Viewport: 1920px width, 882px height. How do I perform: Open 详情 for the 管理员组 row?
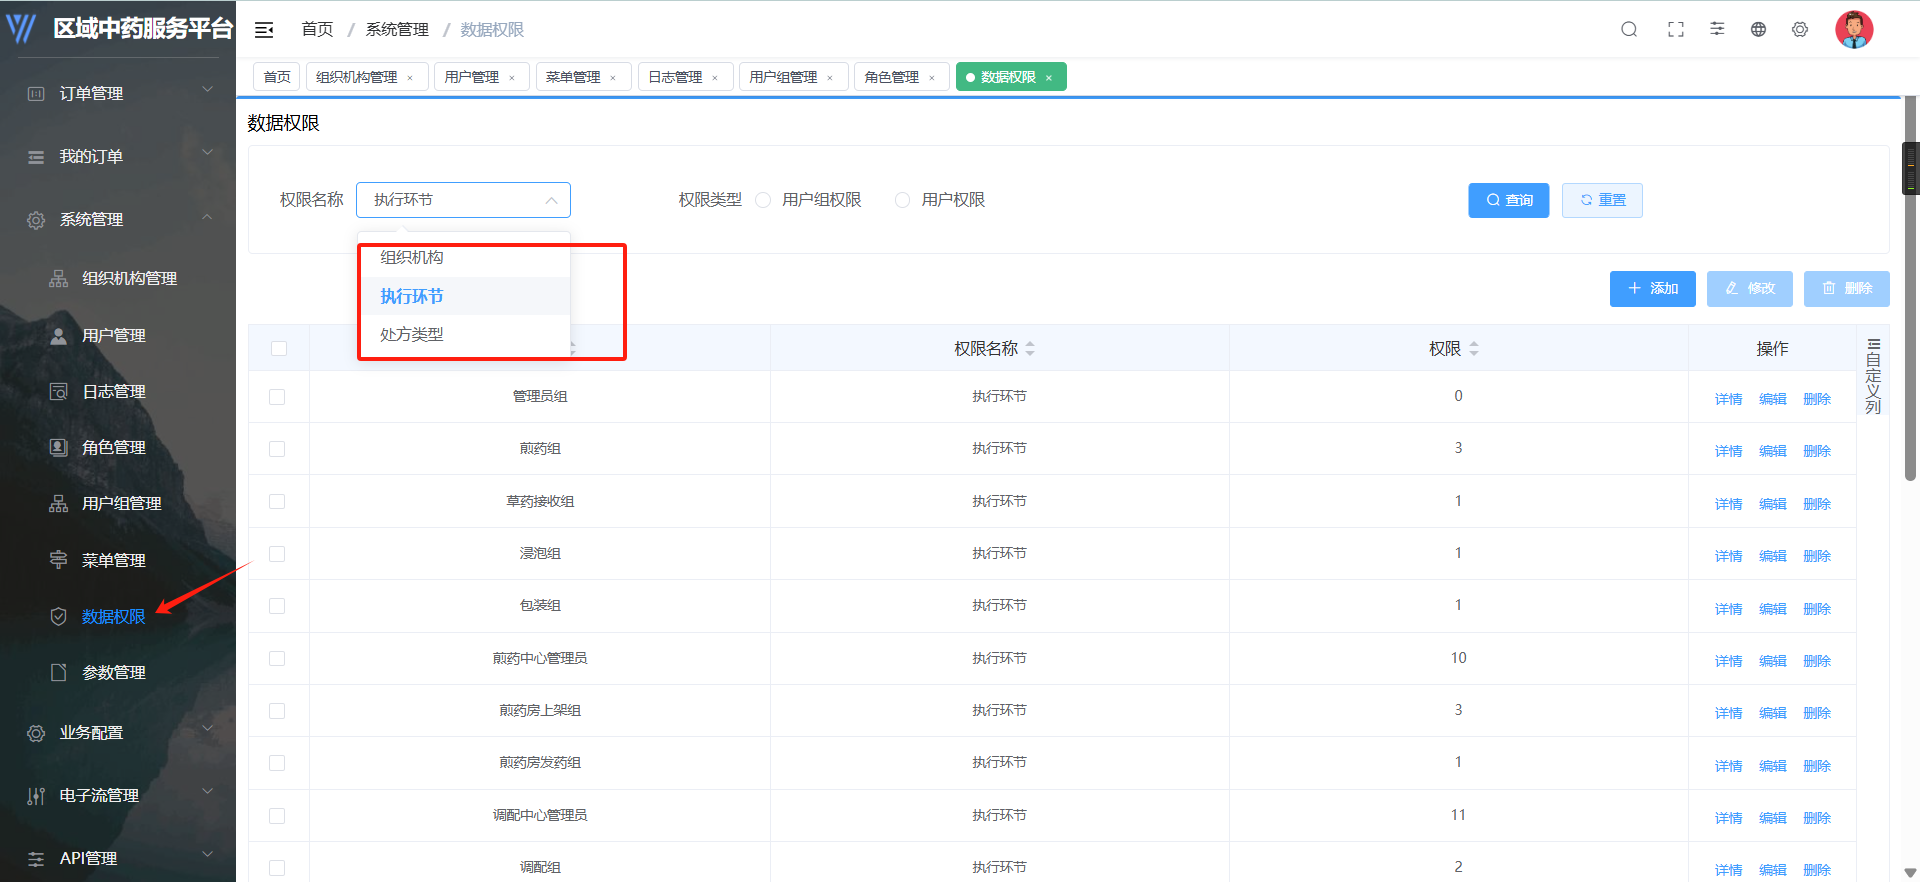point(1728,399)
